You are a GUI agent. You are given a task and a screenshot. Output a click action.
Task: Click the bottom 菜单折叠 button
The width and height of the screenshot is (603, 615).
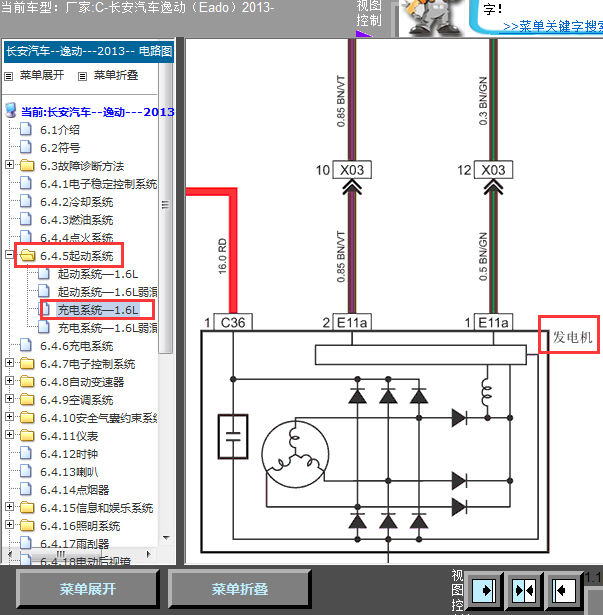click(x=240, y=589)
